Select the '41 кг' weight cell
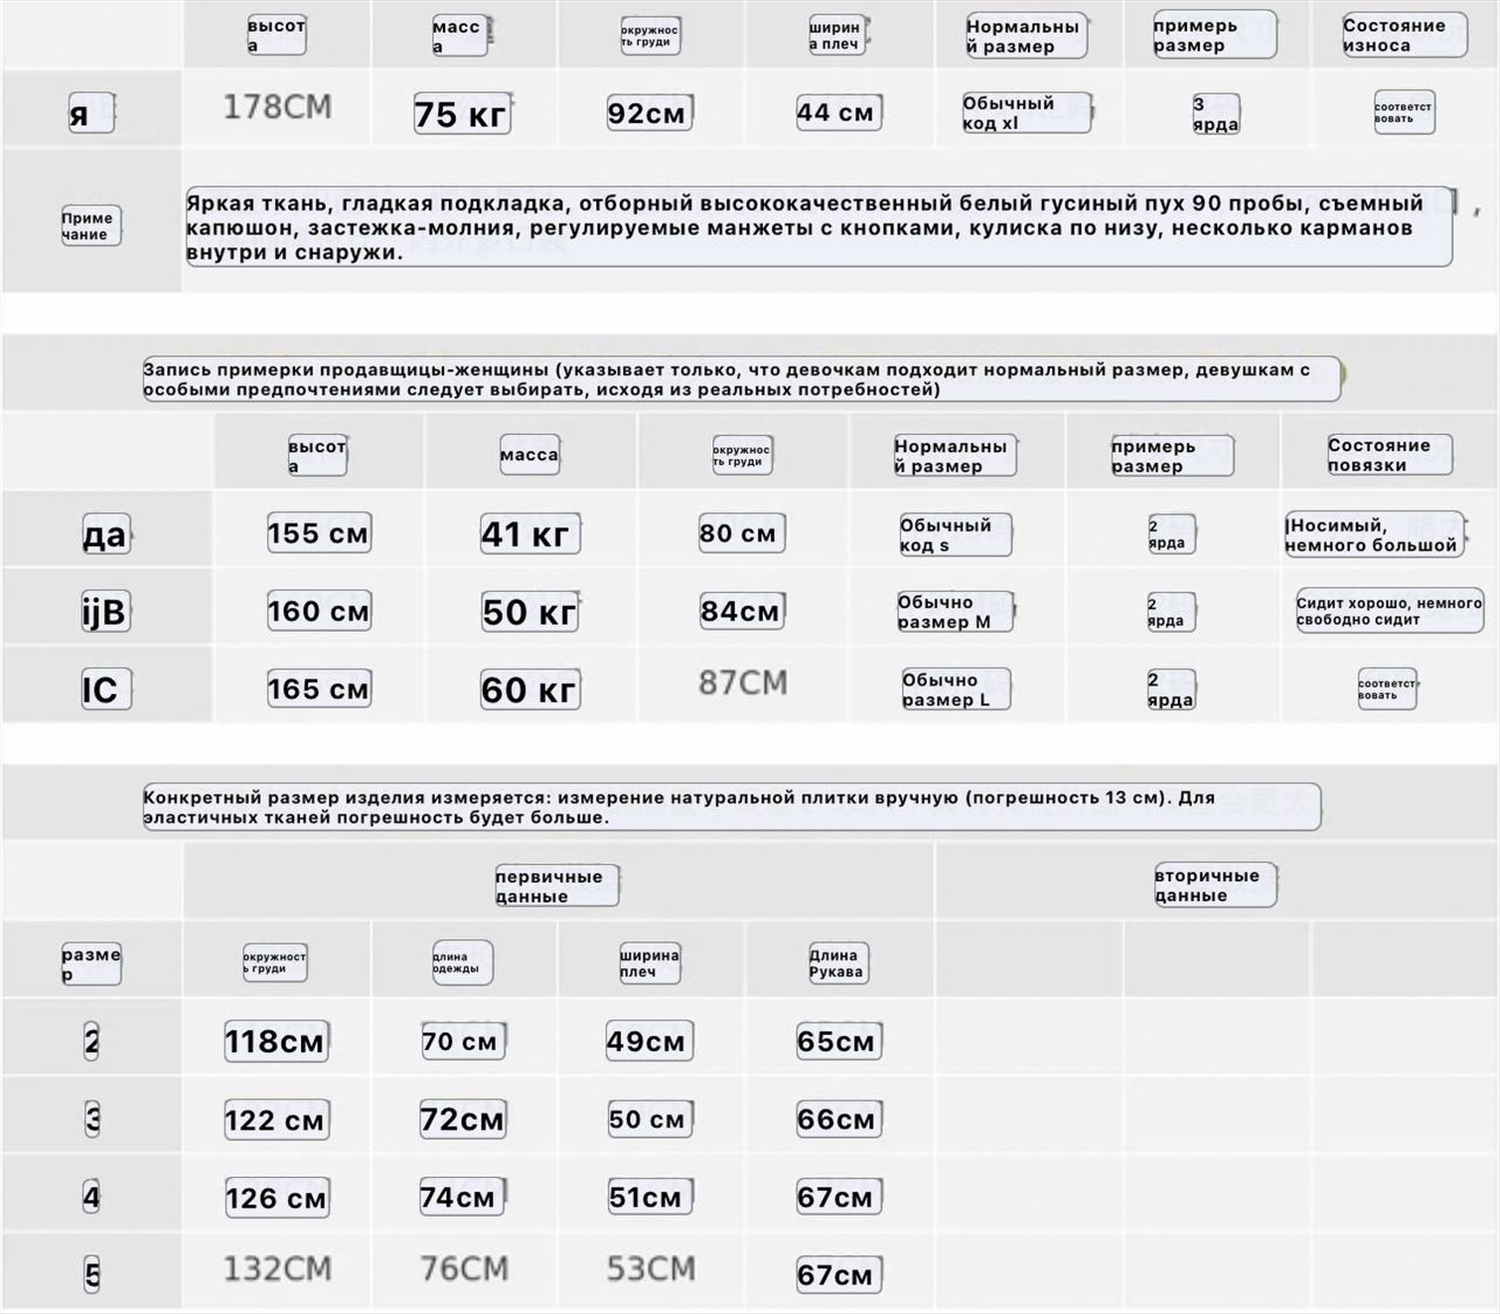1500x1314 pixels. (529, 534)
